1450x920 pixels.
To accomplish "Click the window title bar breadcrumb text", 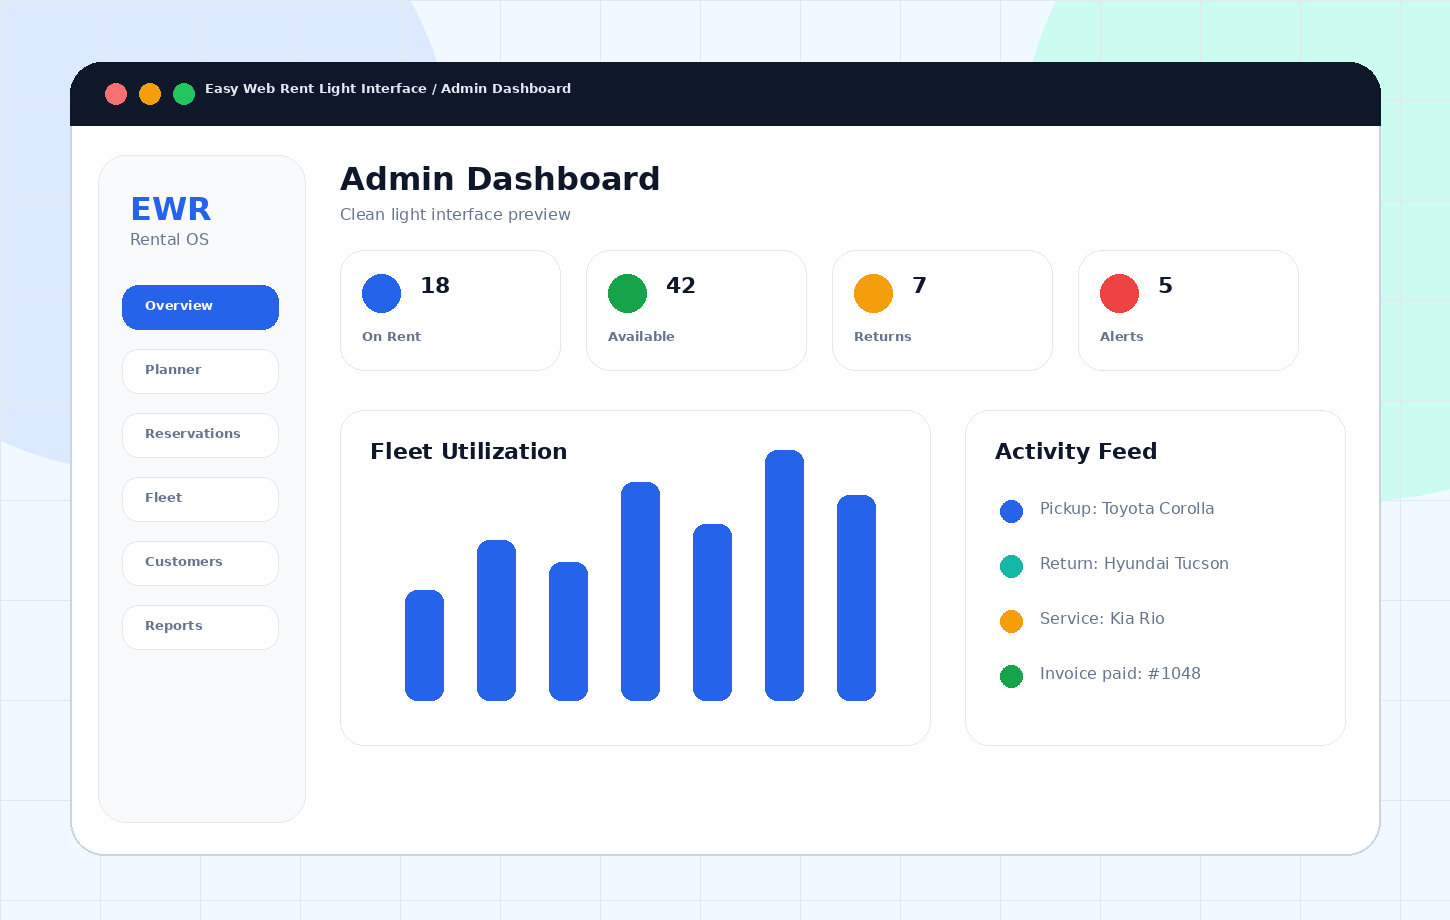I will (388, 89).
